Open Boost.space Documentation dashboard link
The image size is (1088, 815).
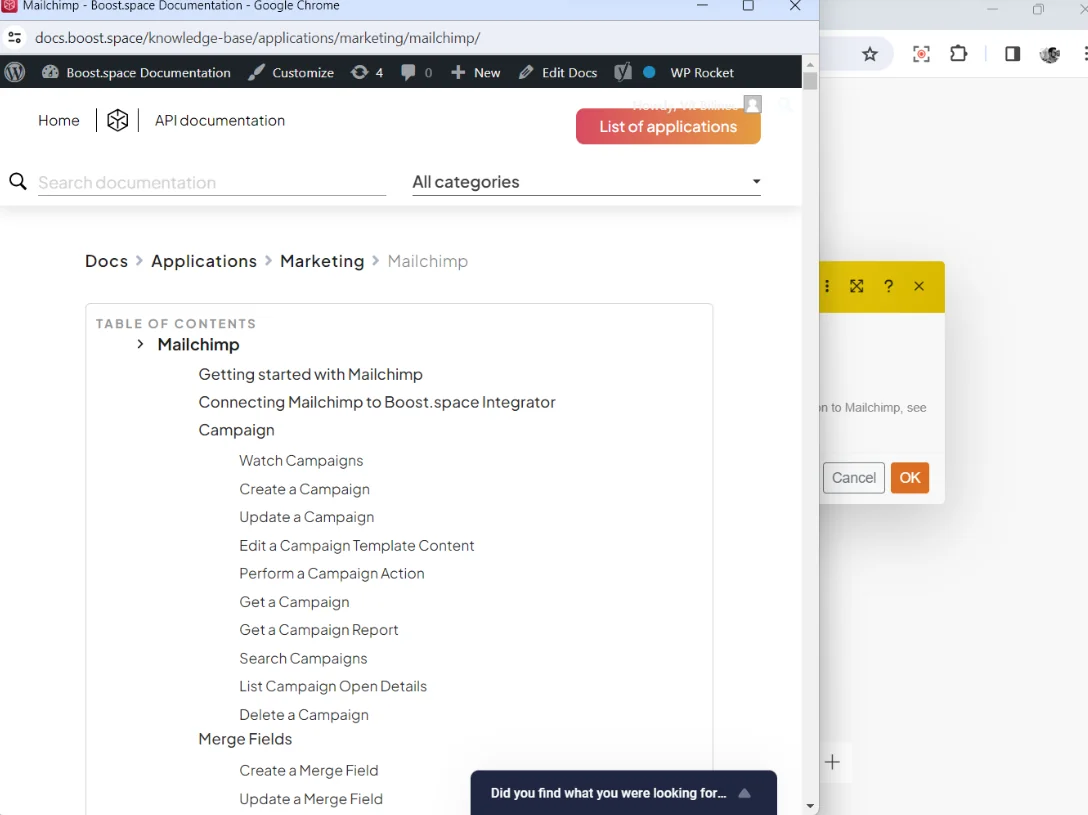coord(136,72)
